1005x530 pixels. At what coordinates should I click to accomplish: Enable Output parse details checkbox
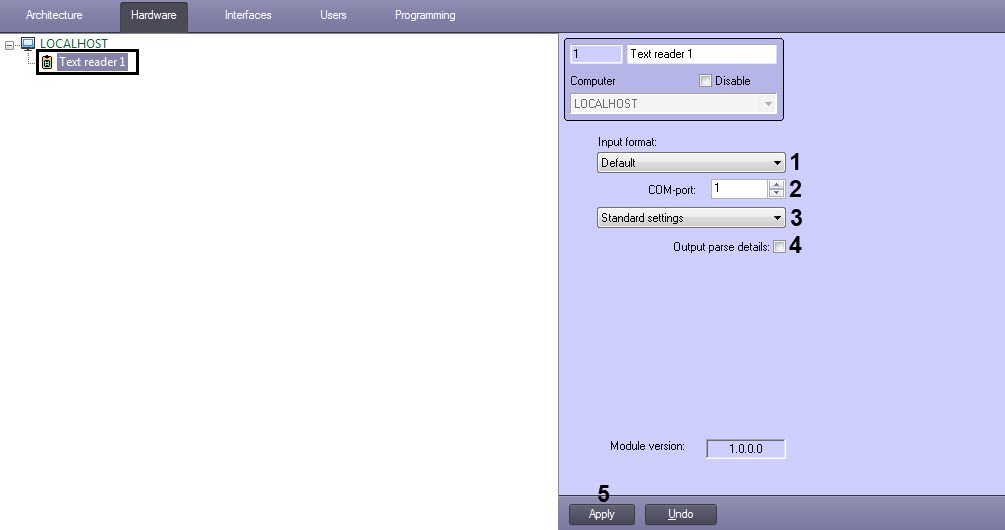779,247
